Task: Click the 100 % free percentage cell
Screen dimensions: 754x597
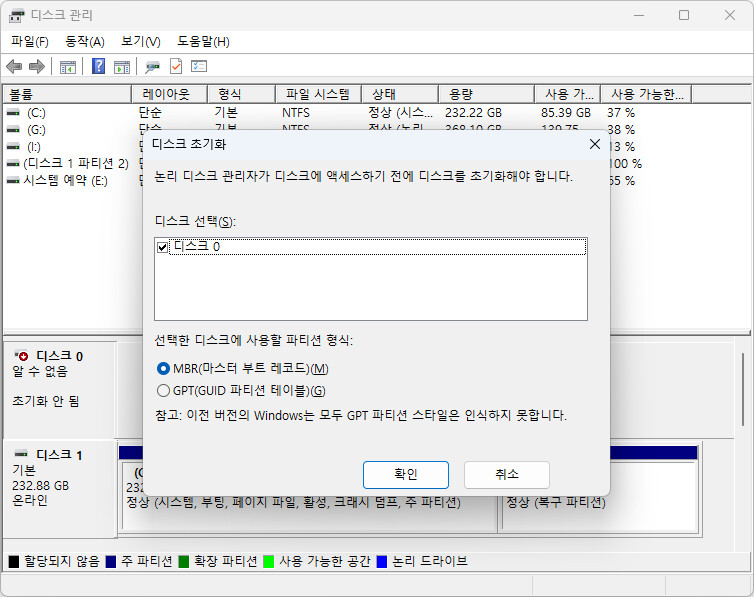Action: 626,164
